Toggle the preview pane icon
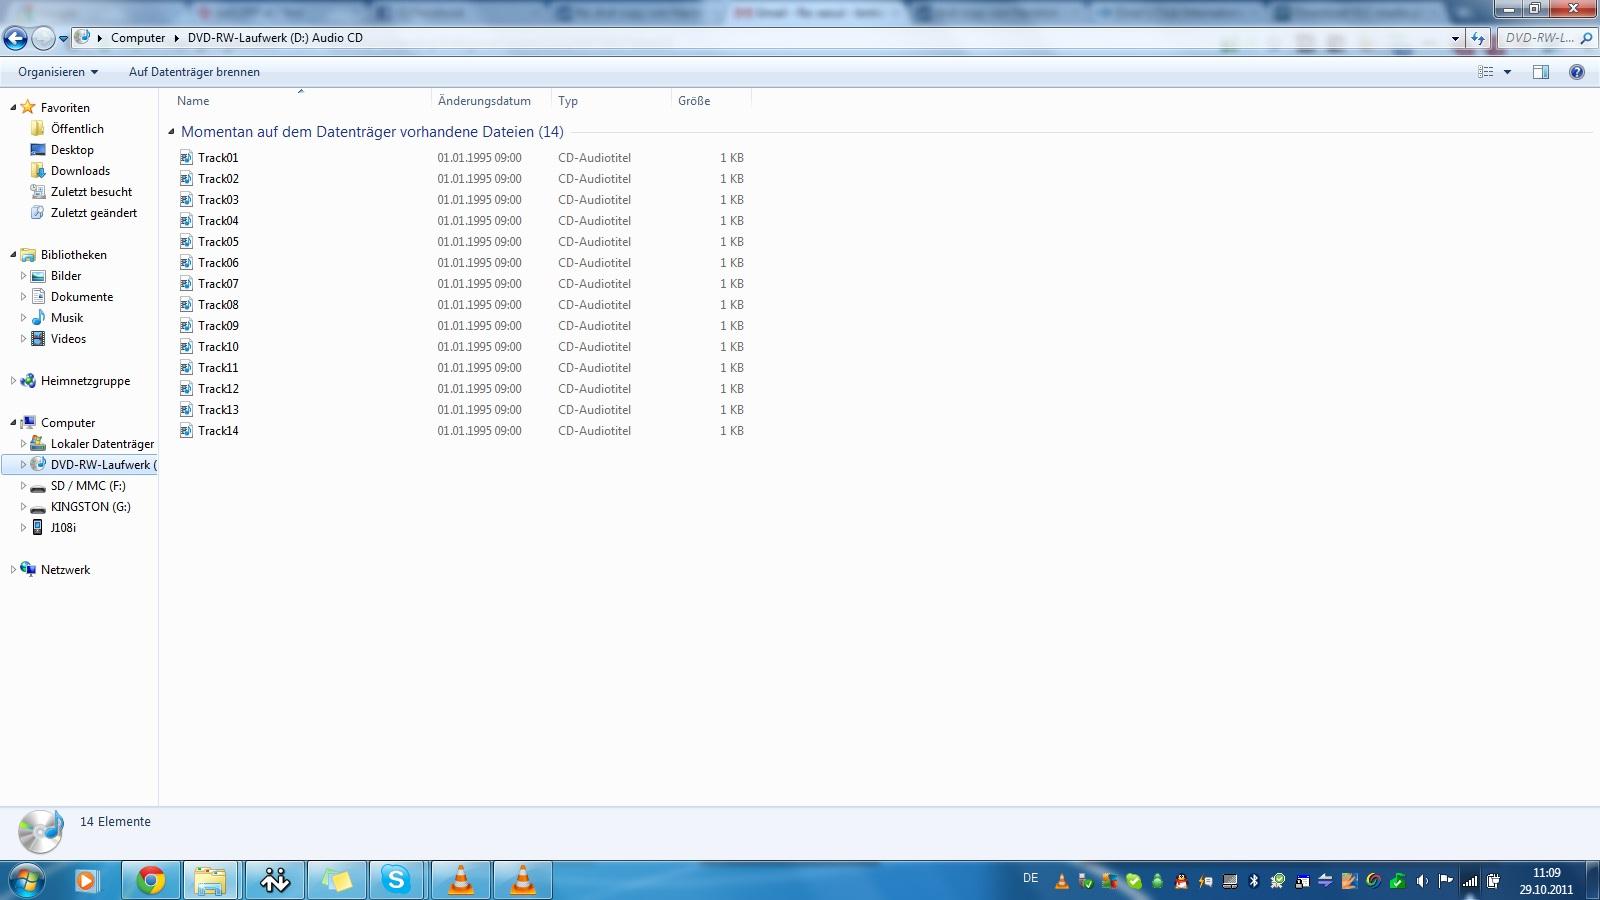Viewport: 1600px width, 900px height. point(1541,72)
